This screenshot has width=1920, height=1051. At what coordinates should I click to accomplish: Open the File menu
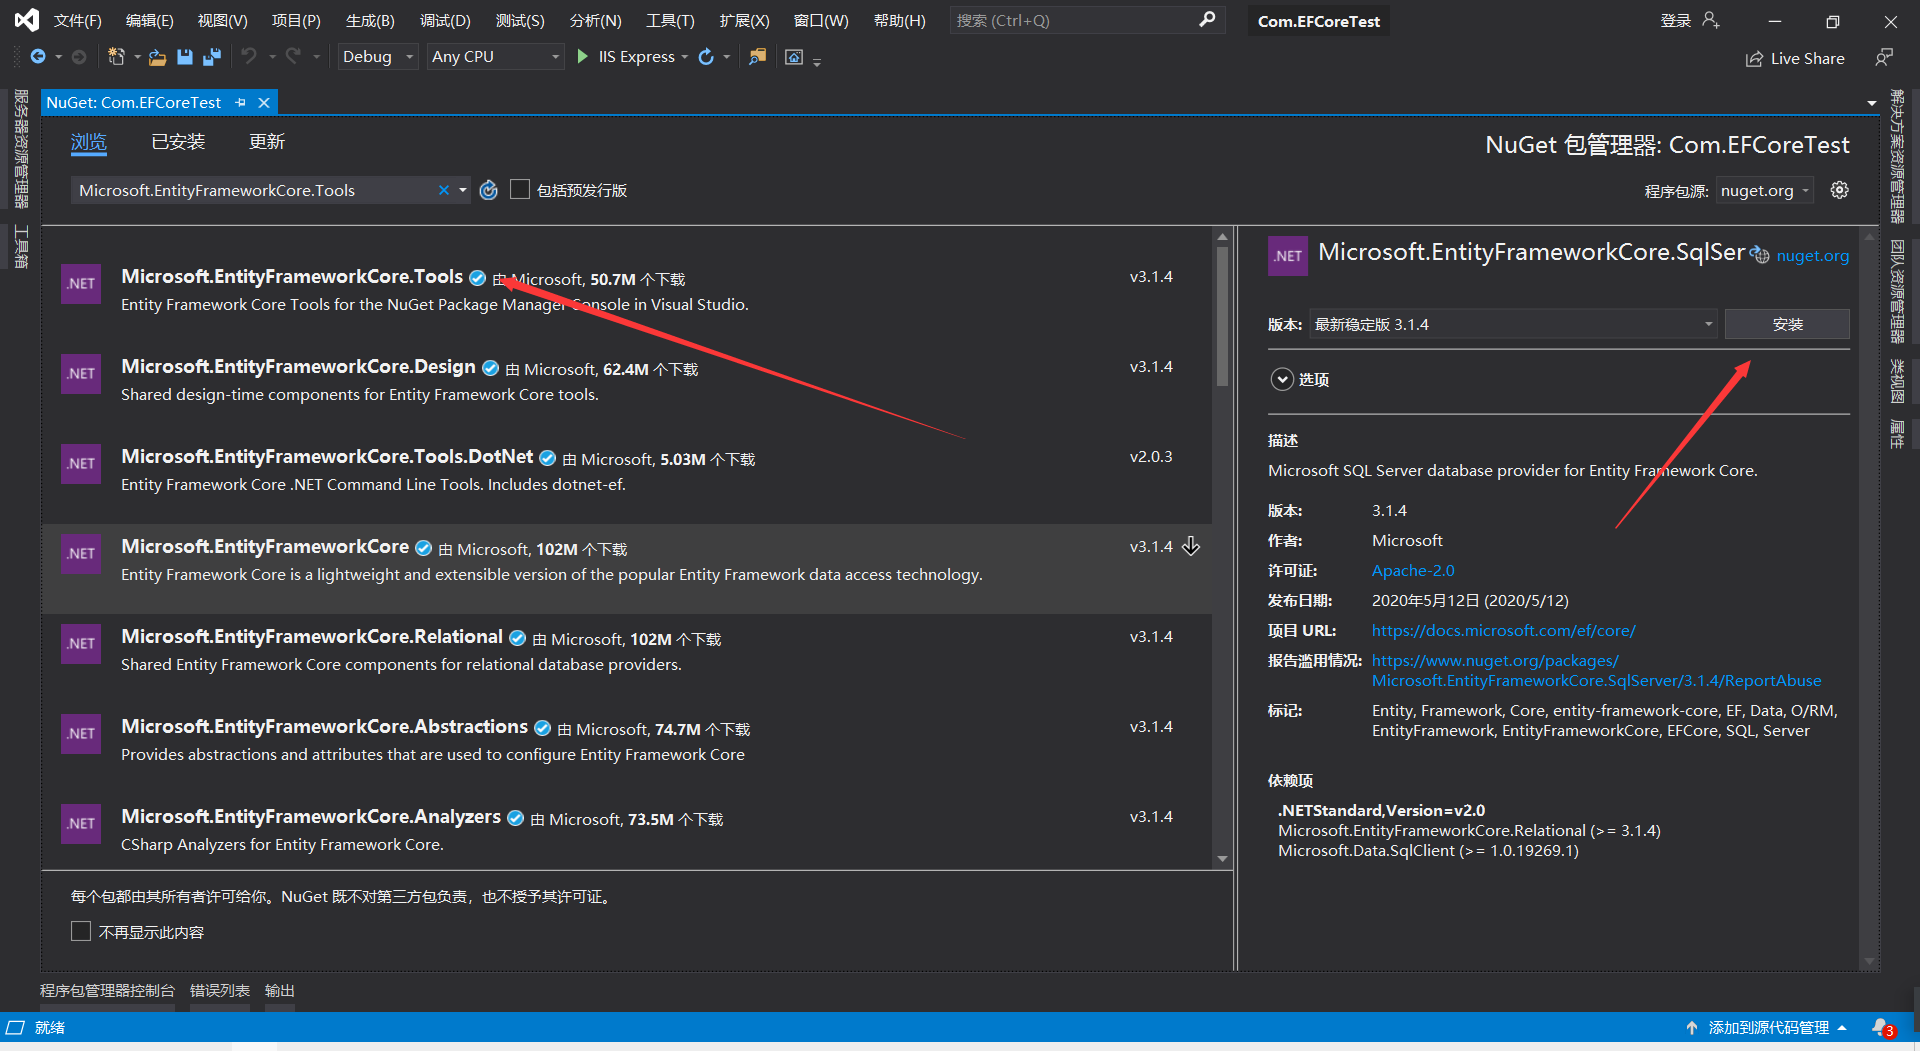pos(78,20)
